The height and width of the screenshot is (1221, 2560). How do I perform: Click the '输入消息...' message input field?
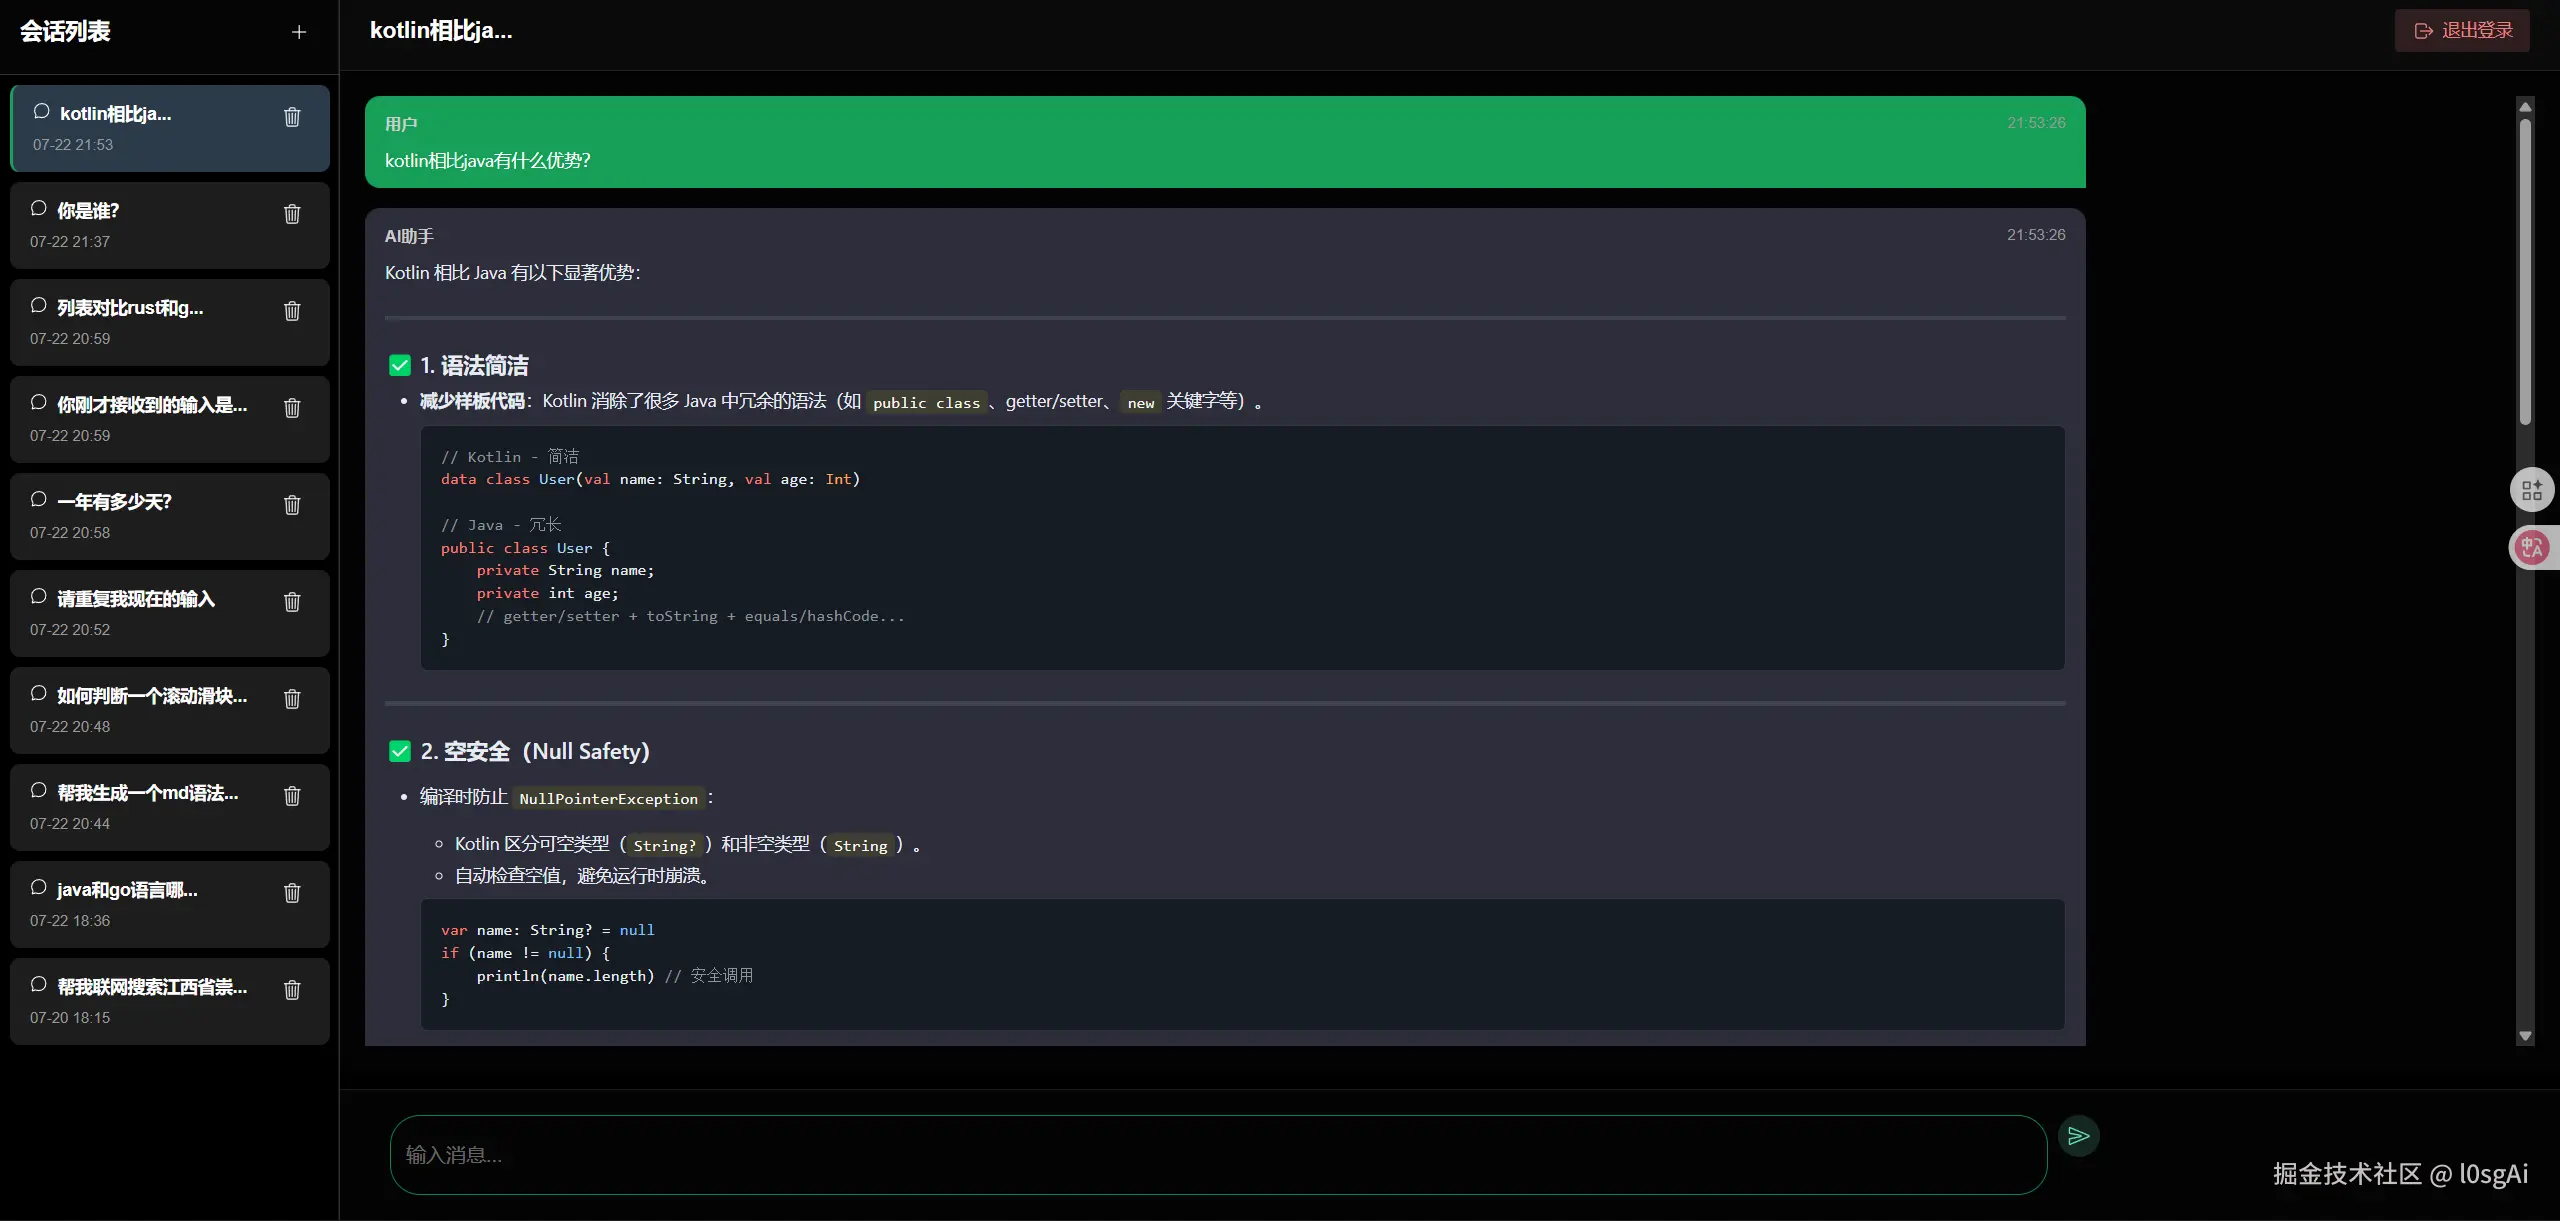click(1217, 1155)
